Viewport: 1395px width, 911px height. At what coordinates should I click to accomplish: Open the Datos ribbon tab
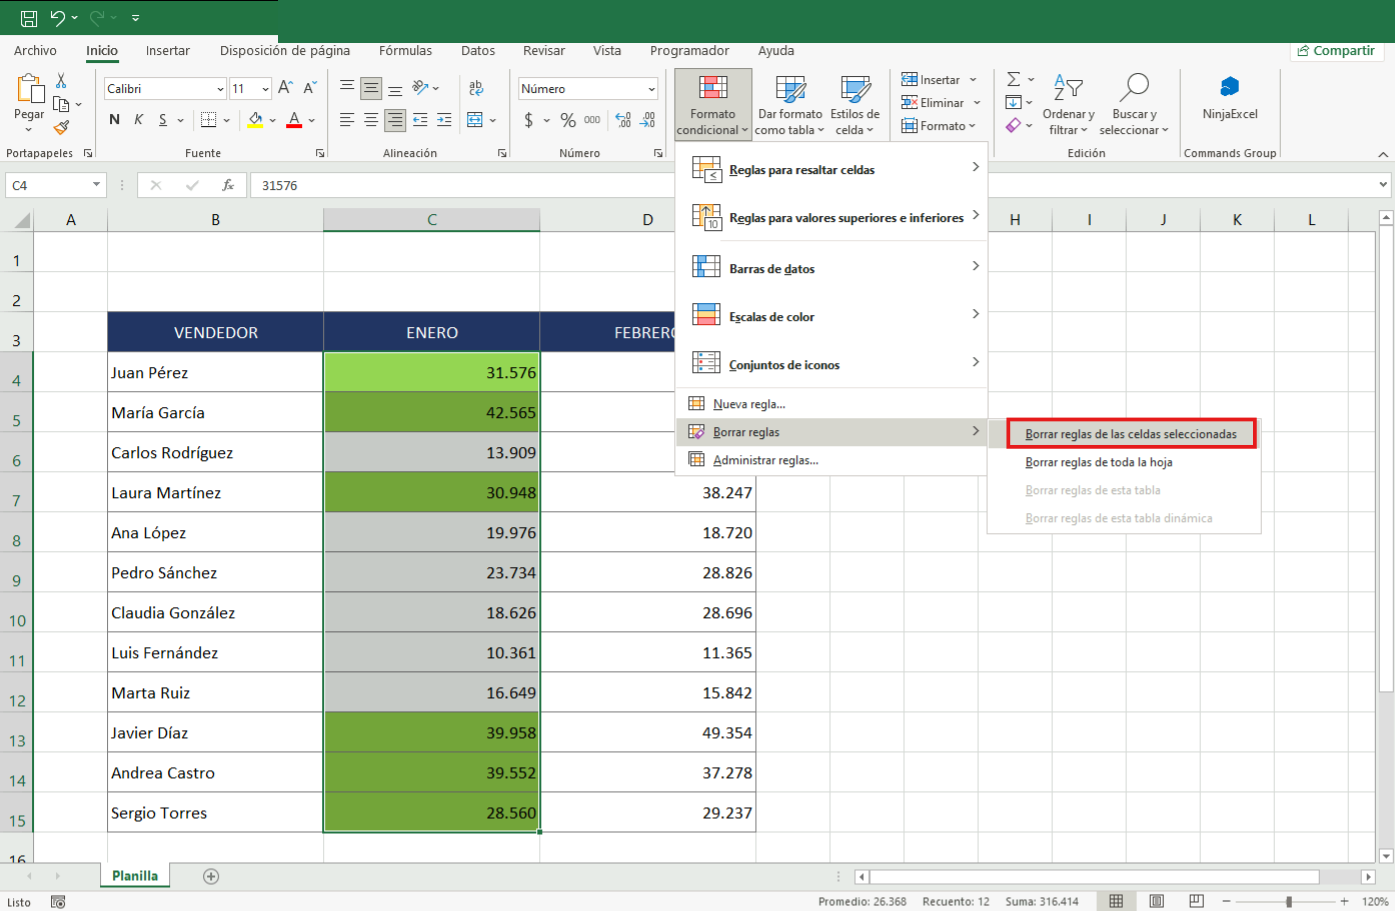478,51
